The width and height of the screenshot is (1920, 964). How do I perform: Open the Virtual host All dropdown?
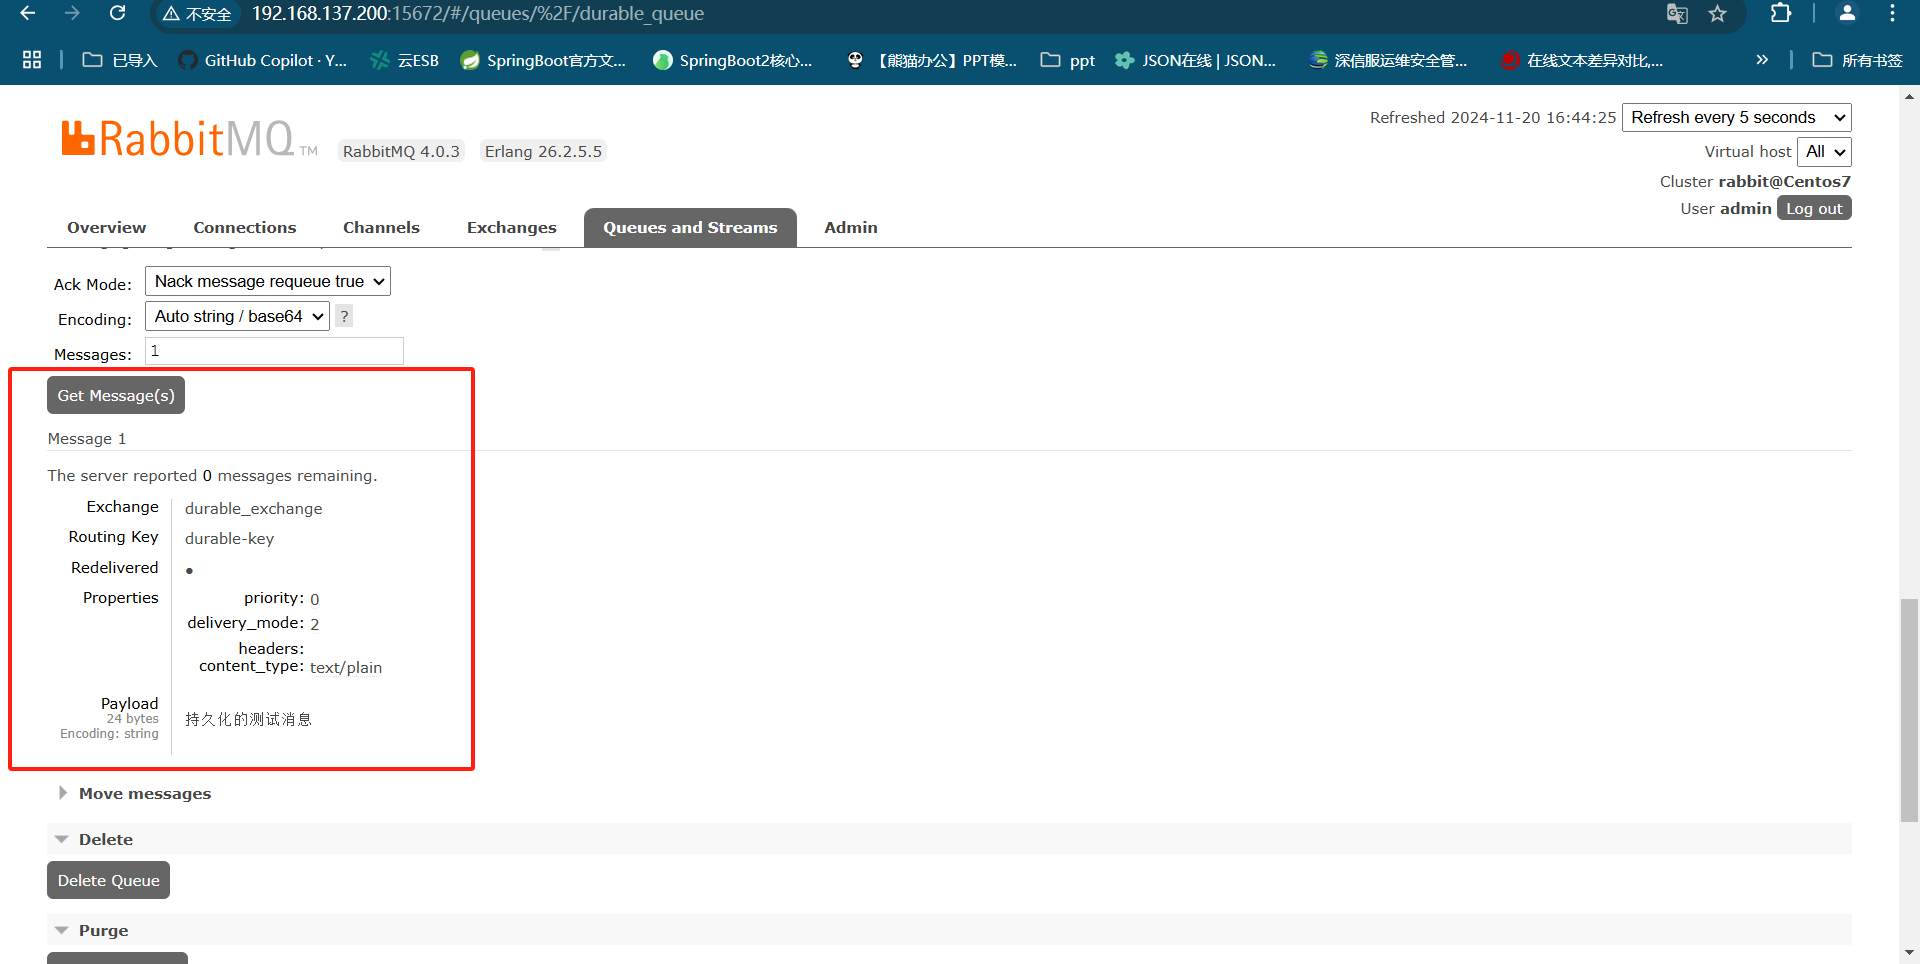(1824, 151)
